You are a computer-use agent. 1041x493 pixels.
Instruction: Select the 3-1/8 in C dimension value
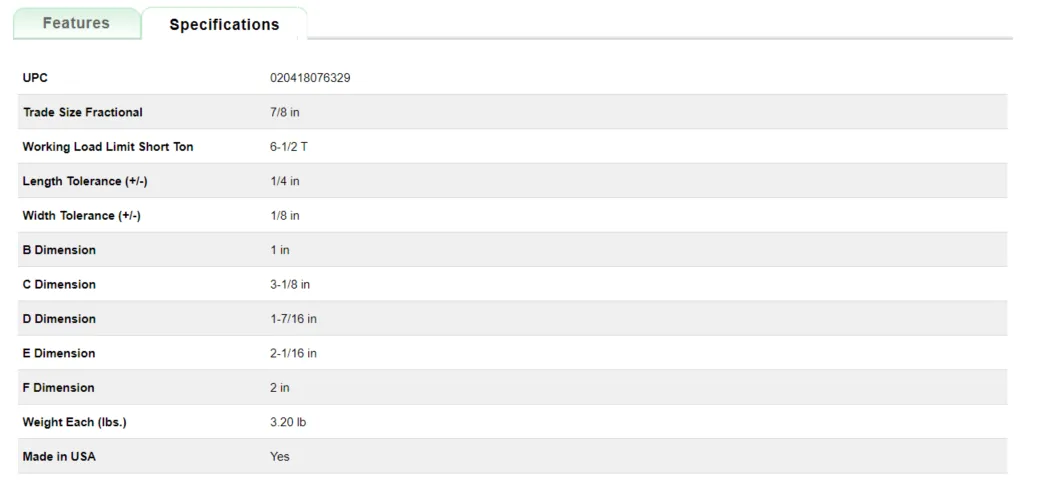click(290, 285)
